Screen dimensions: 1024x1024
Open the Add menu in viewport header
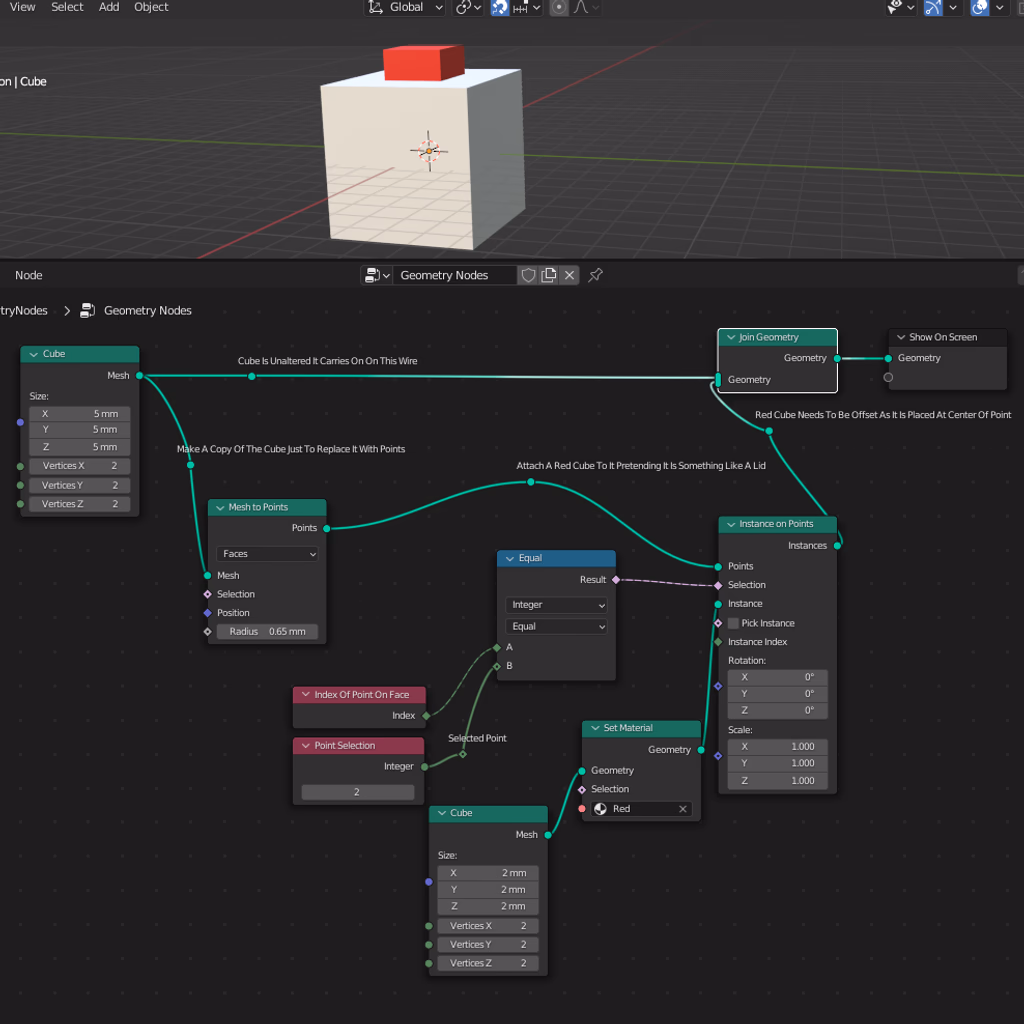click(109, 7)
